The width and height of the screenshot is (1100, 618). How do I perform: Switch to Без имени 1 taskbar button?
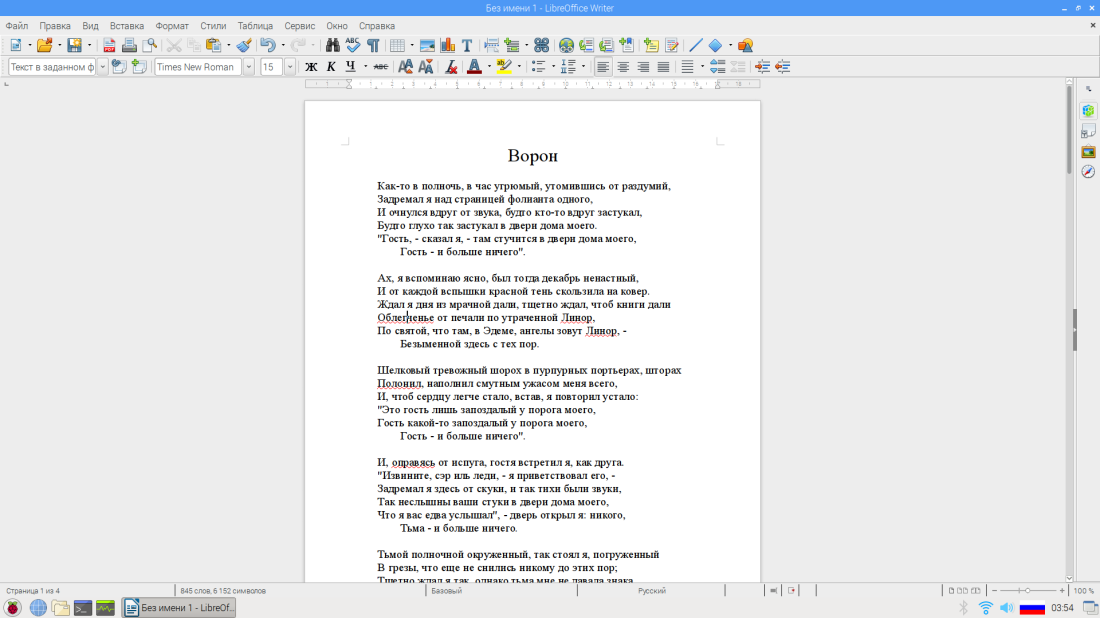(178, 608)
